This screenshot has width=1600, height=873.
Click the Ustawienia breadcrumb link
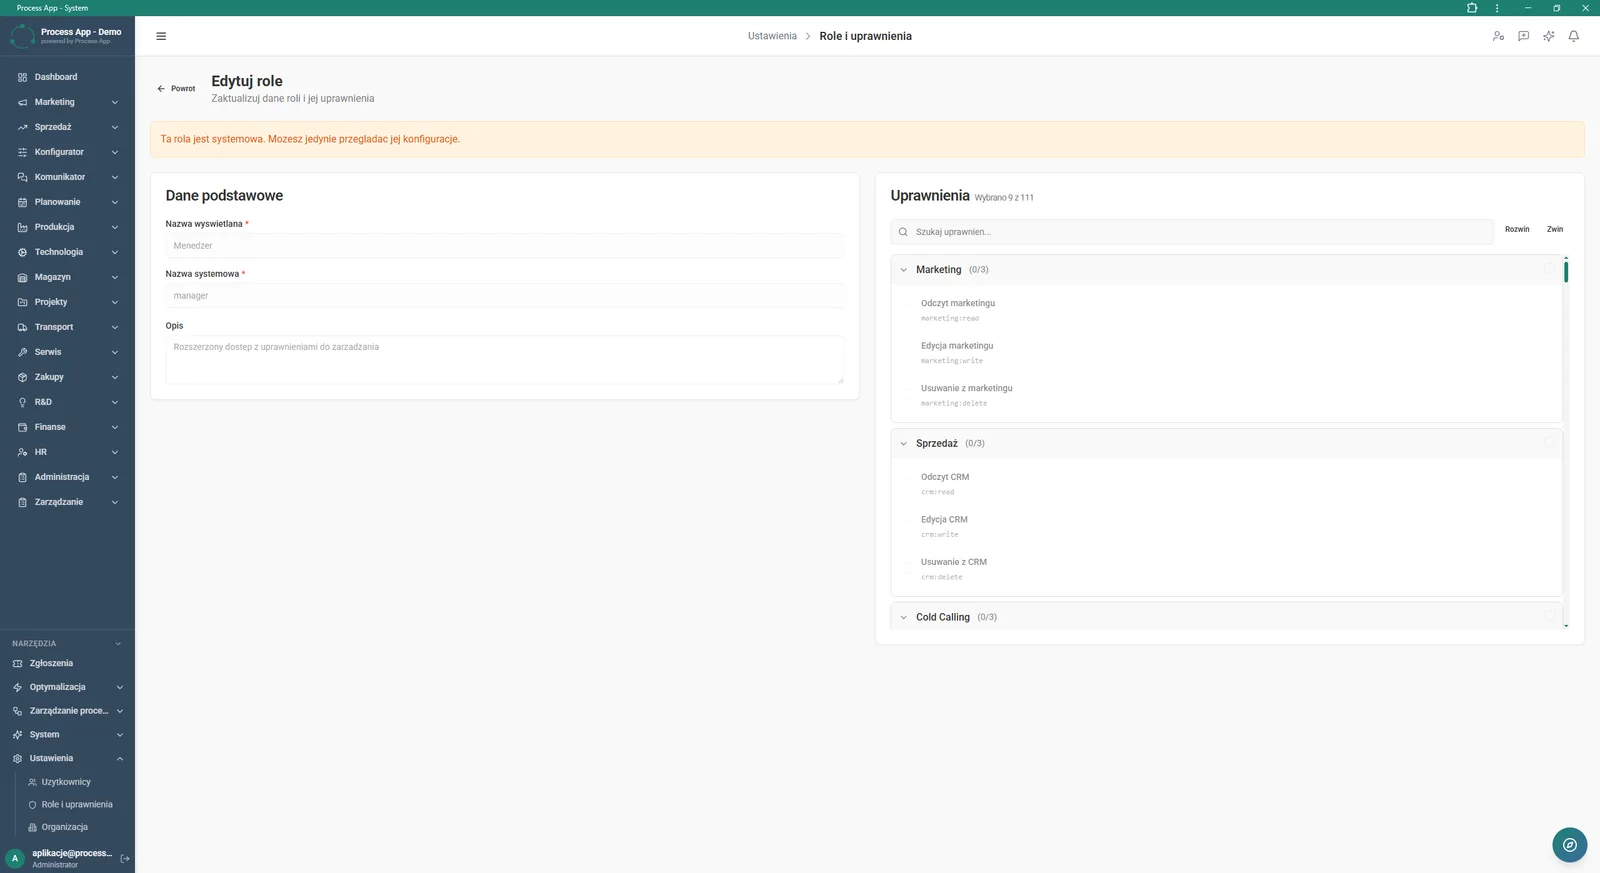point(772,36)
